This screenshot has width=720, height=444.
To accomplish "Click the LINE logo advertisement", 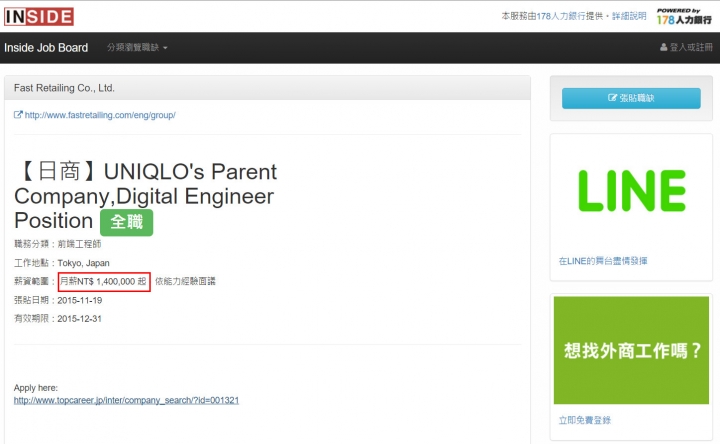I will [631, 191].
